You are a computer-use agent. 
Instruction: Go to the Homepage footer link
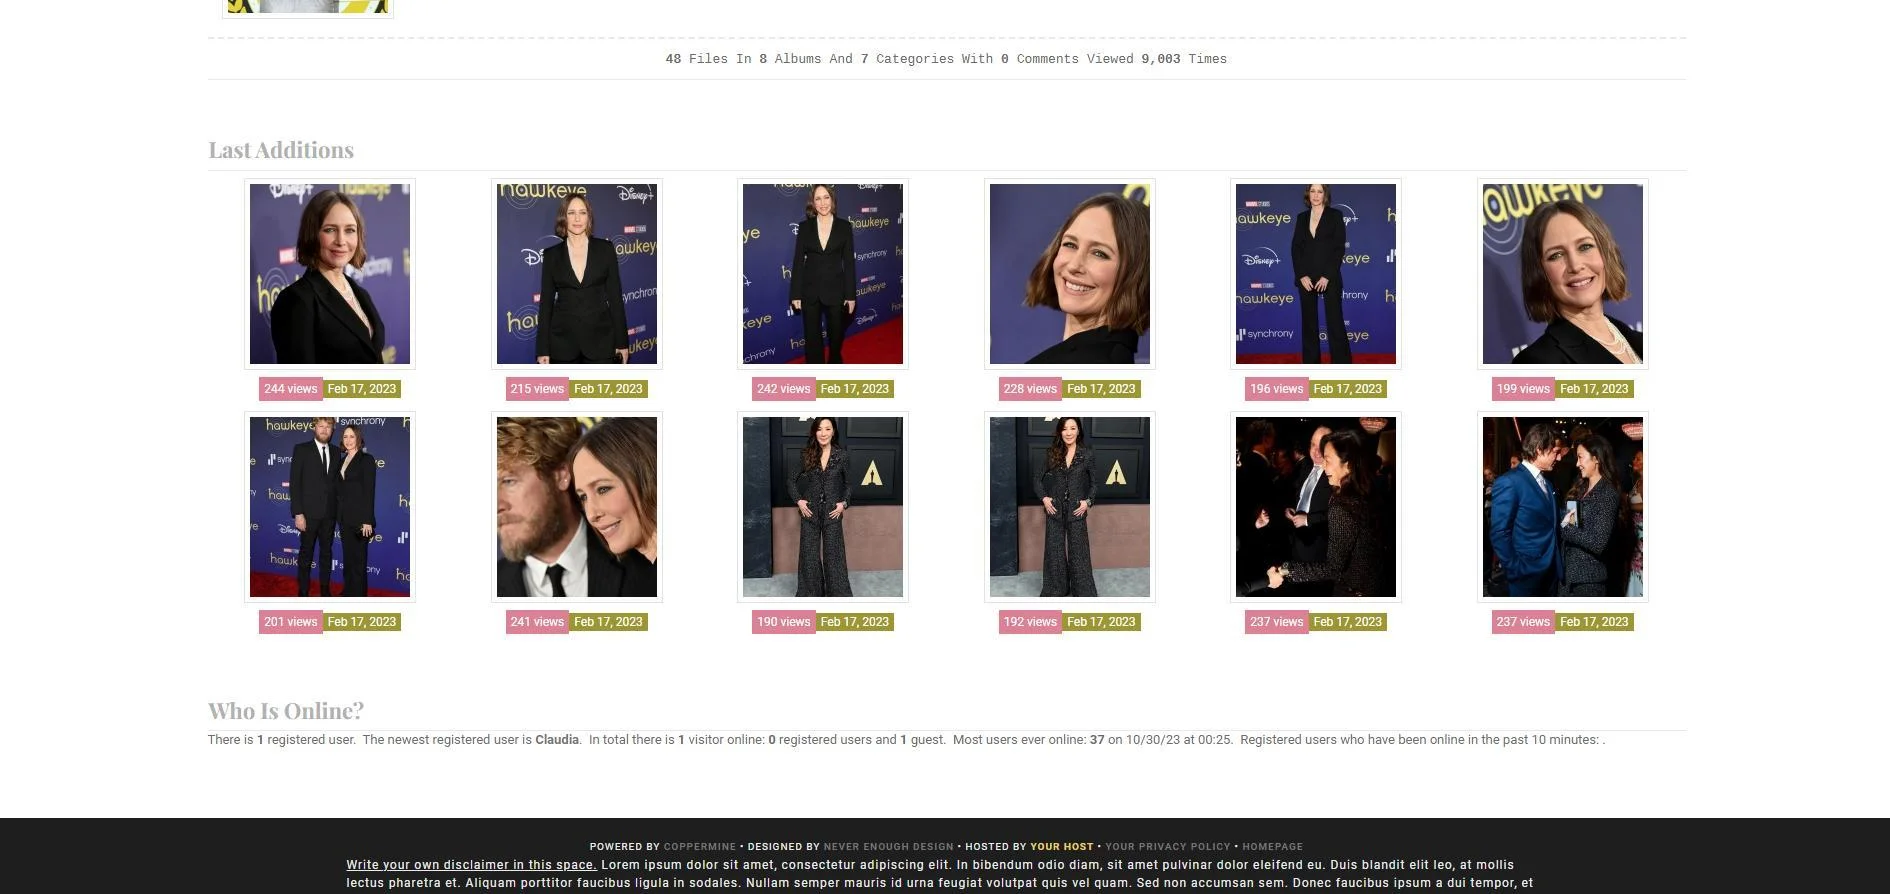[1272, 847]
